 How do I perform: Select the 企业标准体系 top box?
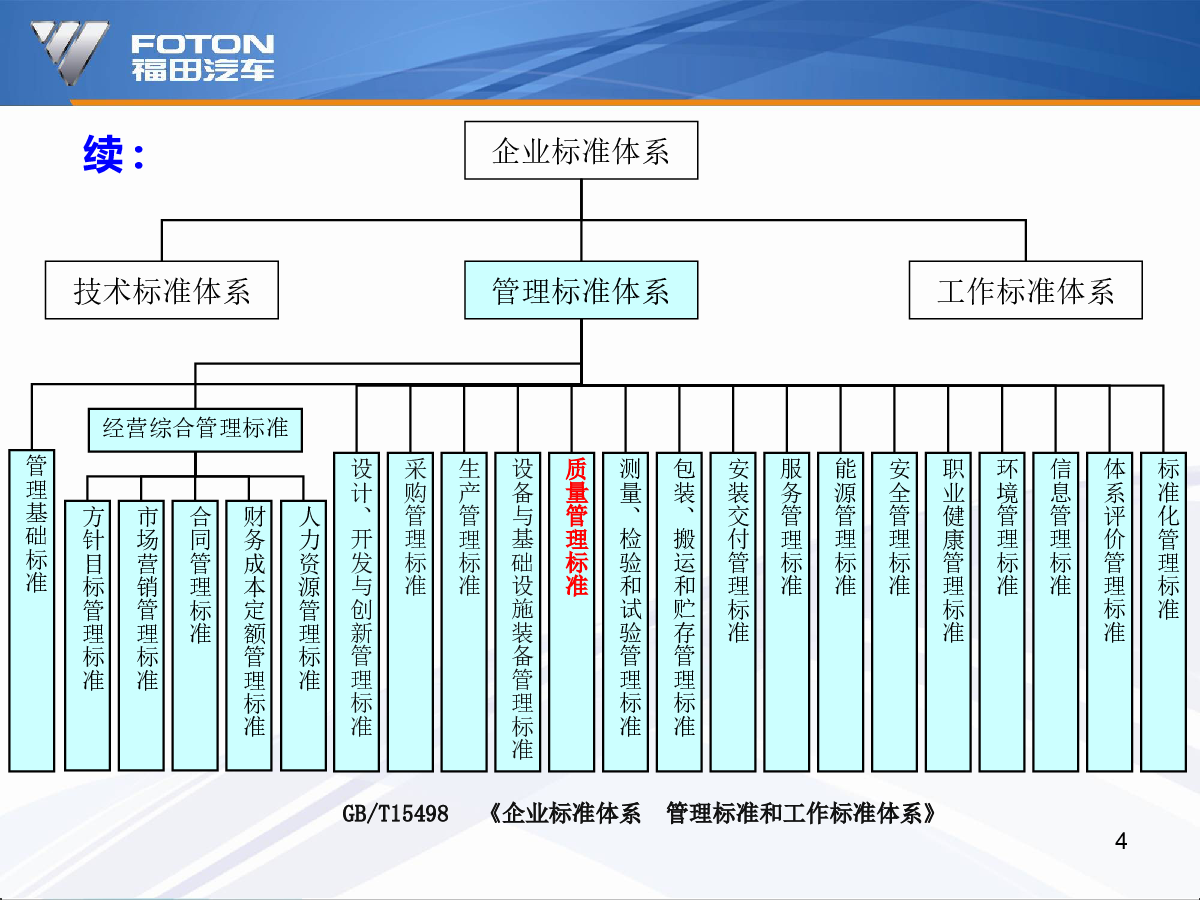pos(581,151)
